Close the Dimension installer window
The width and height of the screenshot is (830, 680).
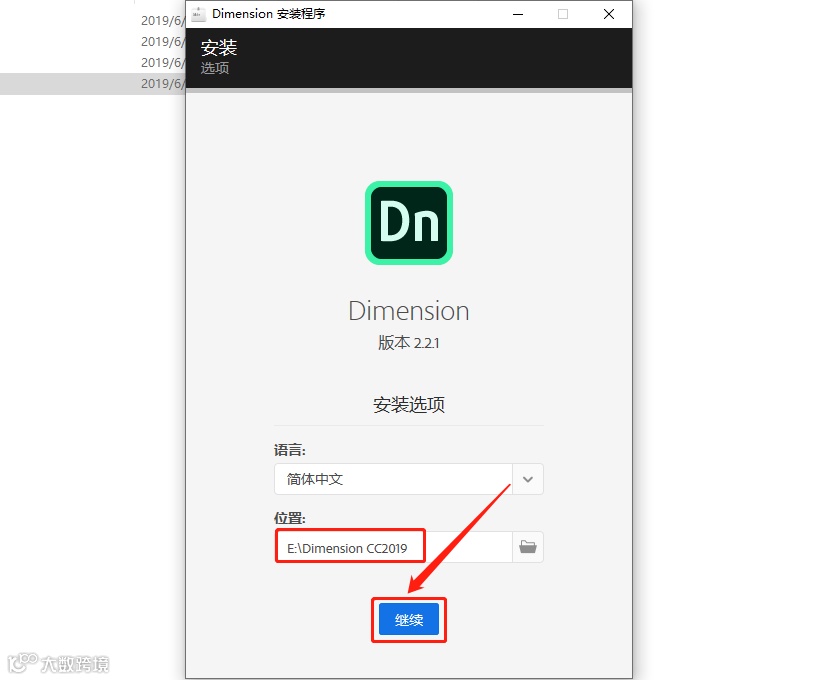click(x=609, y=14)
